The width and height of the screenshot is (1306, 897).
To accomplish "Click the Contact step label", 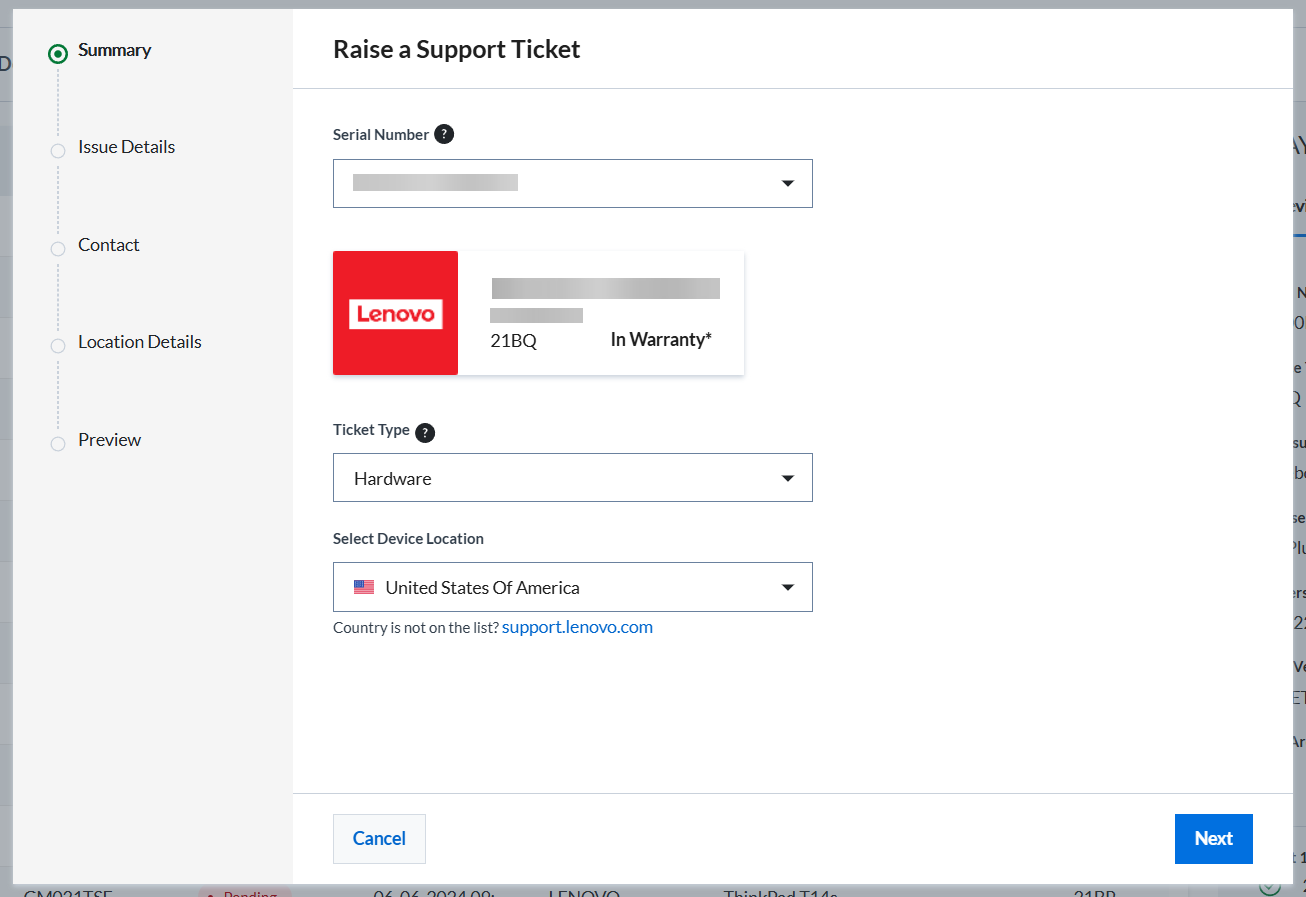I will (109, 245).
